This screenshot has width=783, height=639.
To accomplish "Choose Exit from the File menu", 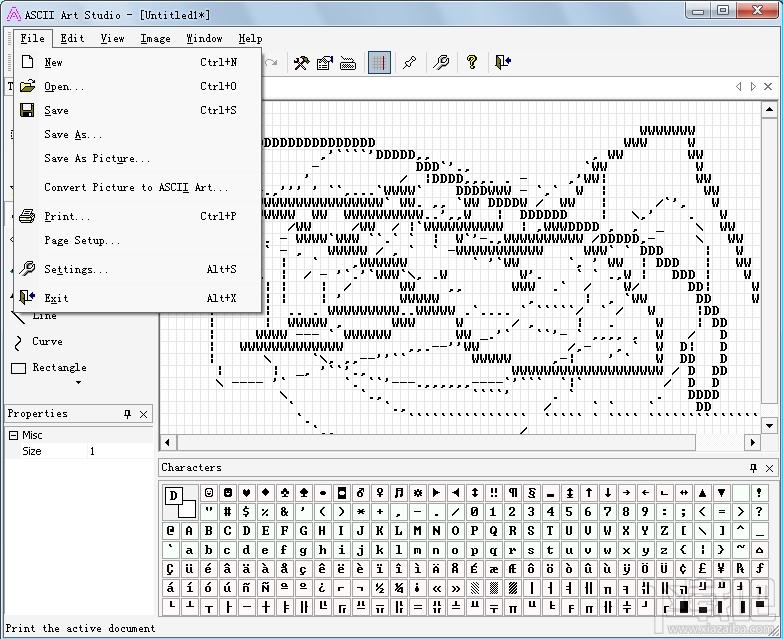I will [137, 298].
